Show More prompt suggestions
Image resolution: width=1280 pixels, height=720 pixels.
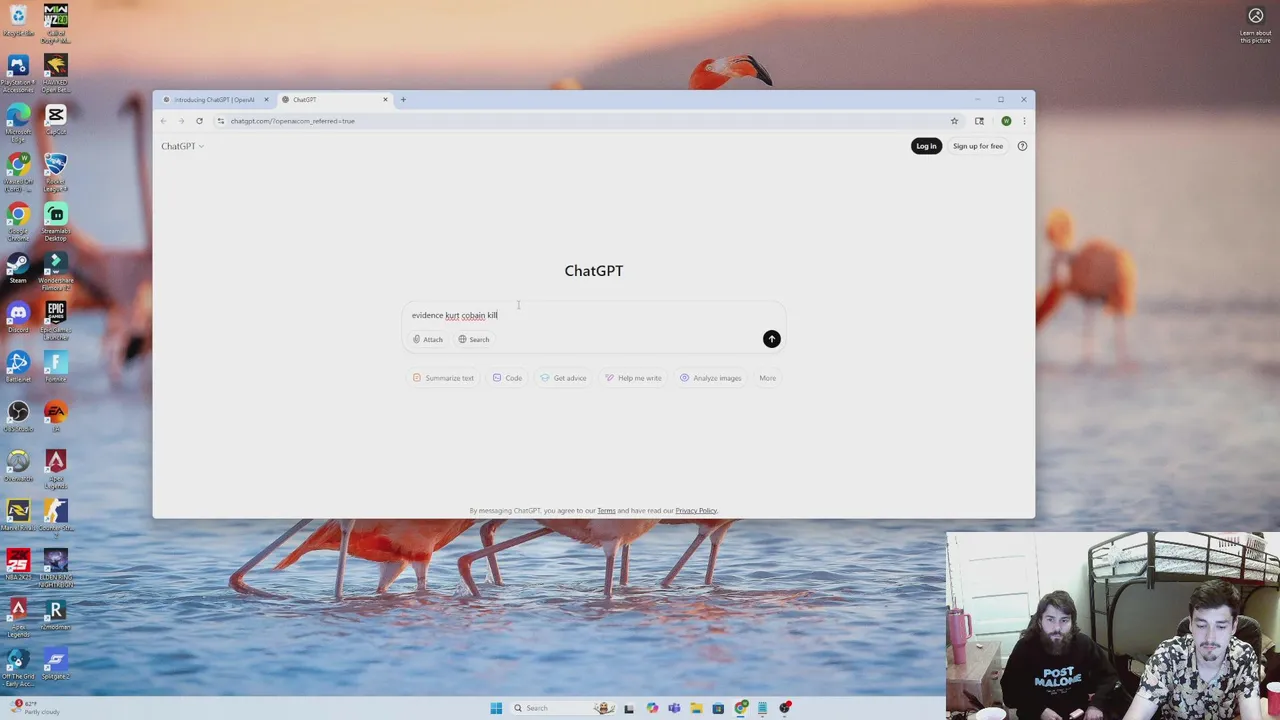coord(767,378)
